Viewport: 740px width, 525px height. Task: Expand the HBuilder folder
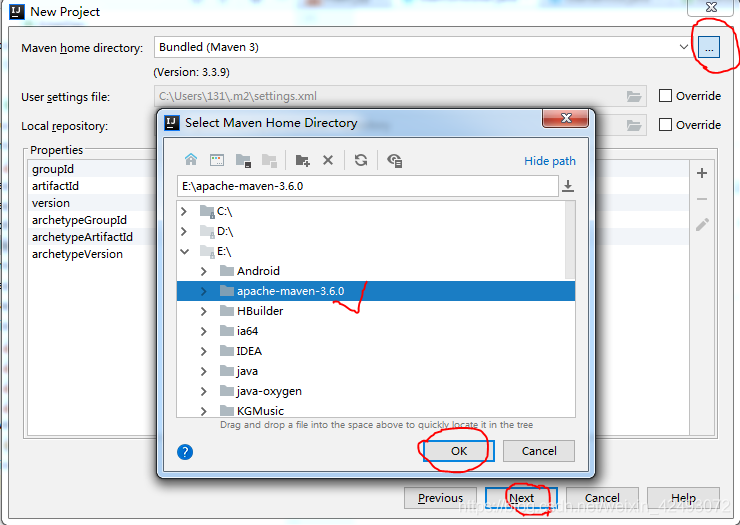[203, 312]
